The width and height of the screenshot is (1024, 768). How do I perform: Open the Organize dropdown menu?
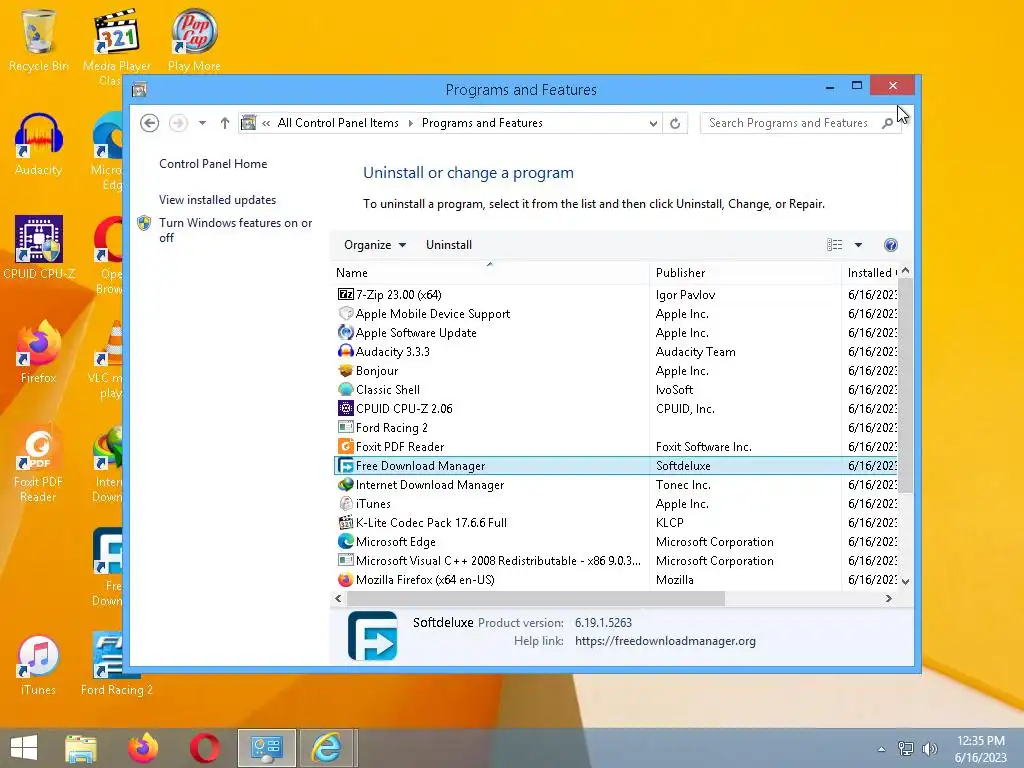(375, 245)
